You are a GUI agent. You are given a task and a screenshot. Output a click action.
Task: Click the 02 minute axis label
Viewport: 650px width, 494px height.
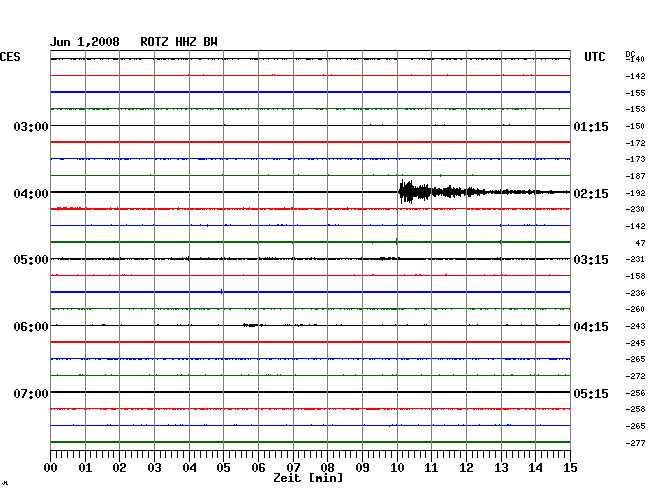click(x=119, y=467)
